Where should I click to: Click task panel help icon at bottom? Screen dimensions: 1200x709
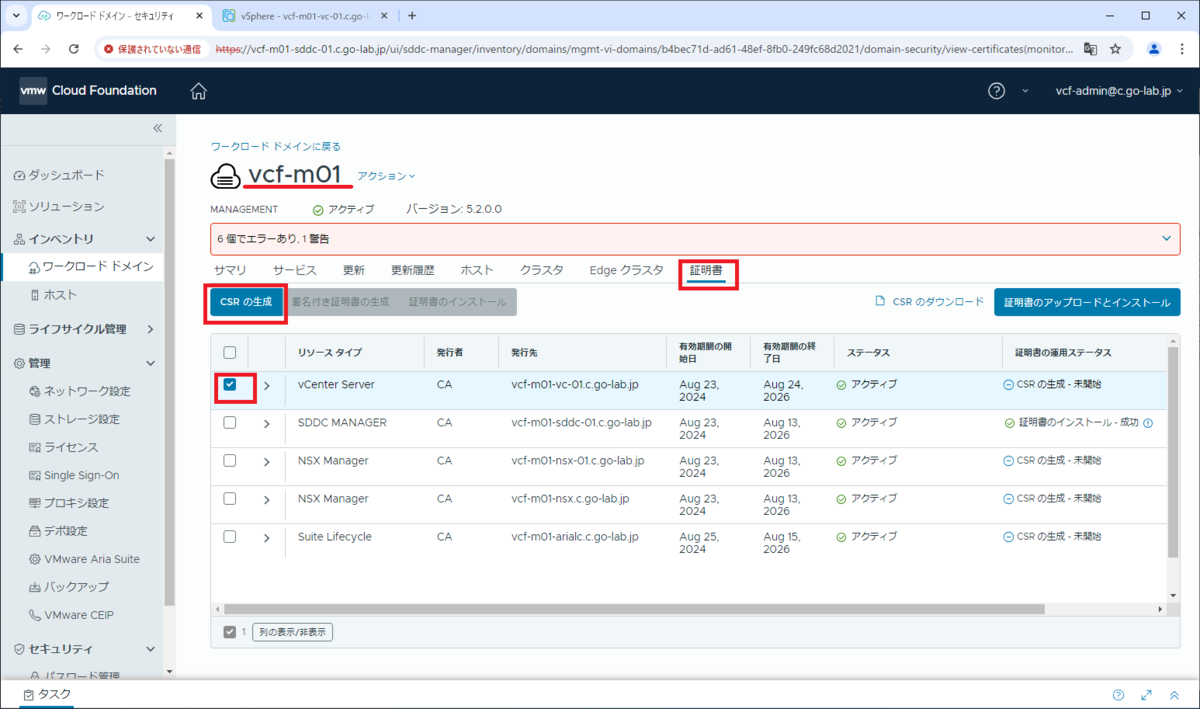pos(1118,695)
